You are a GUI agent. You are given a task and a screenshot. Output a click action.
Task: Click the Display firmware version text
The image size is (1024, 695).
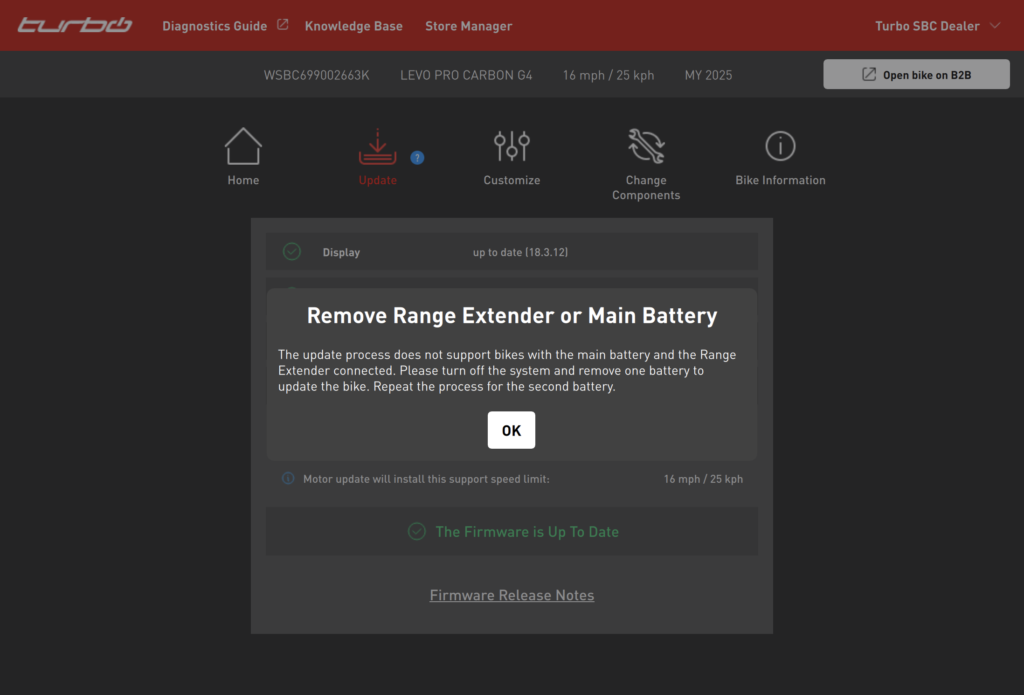click(x=520, y=252)
